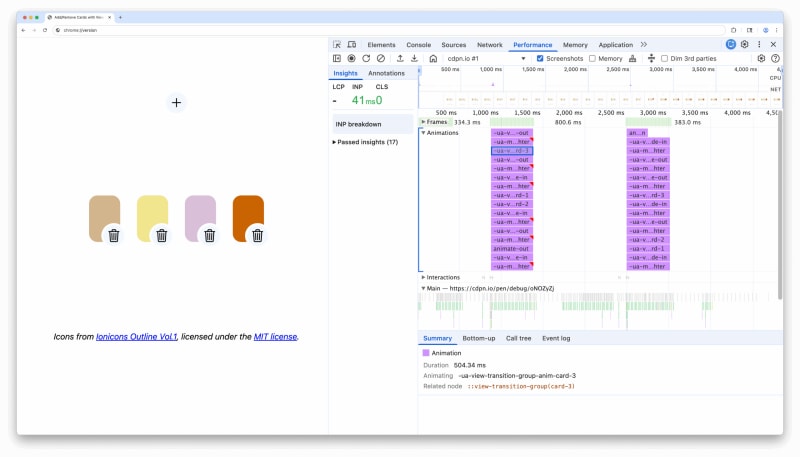Image resolution: width=800 pixels, height=457 pixels.
Task: Enable the Memory checkbox
Action: click(x=592, y=59)
